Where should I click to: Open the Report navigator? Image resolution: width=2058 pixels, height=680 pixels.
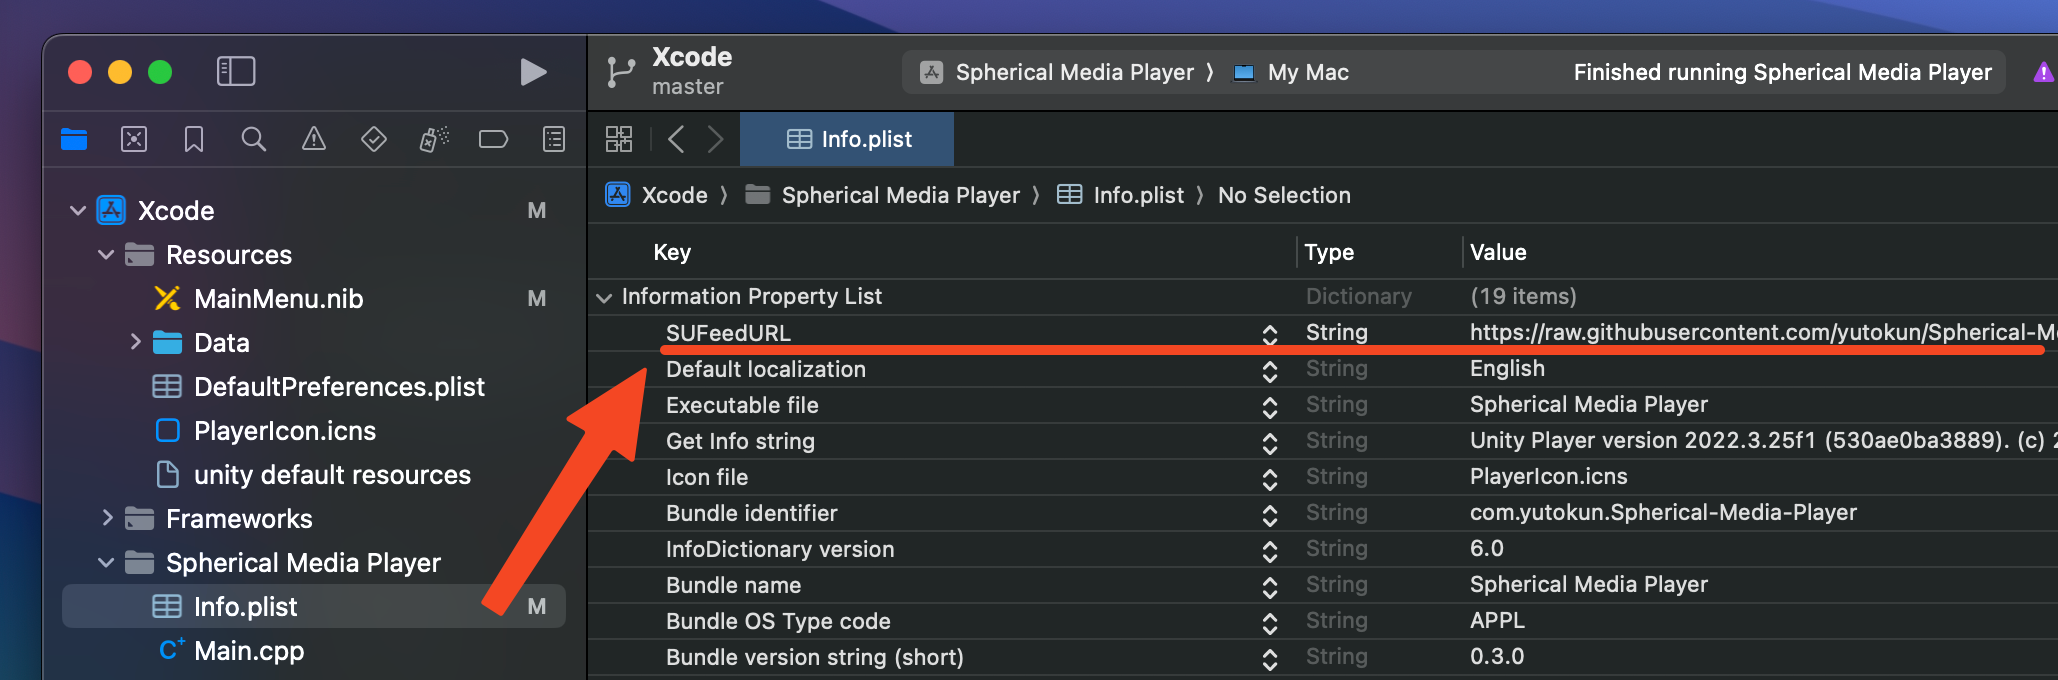pos(553,139)
